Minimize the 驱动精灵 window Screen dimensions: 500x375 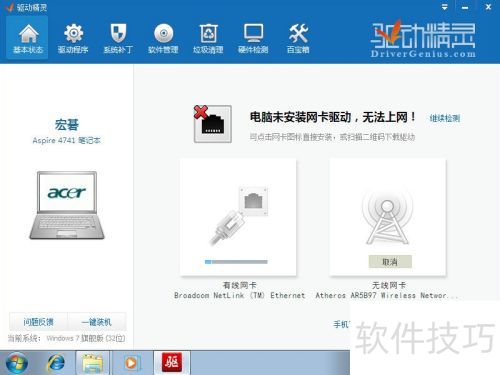[x=465, y=7]
